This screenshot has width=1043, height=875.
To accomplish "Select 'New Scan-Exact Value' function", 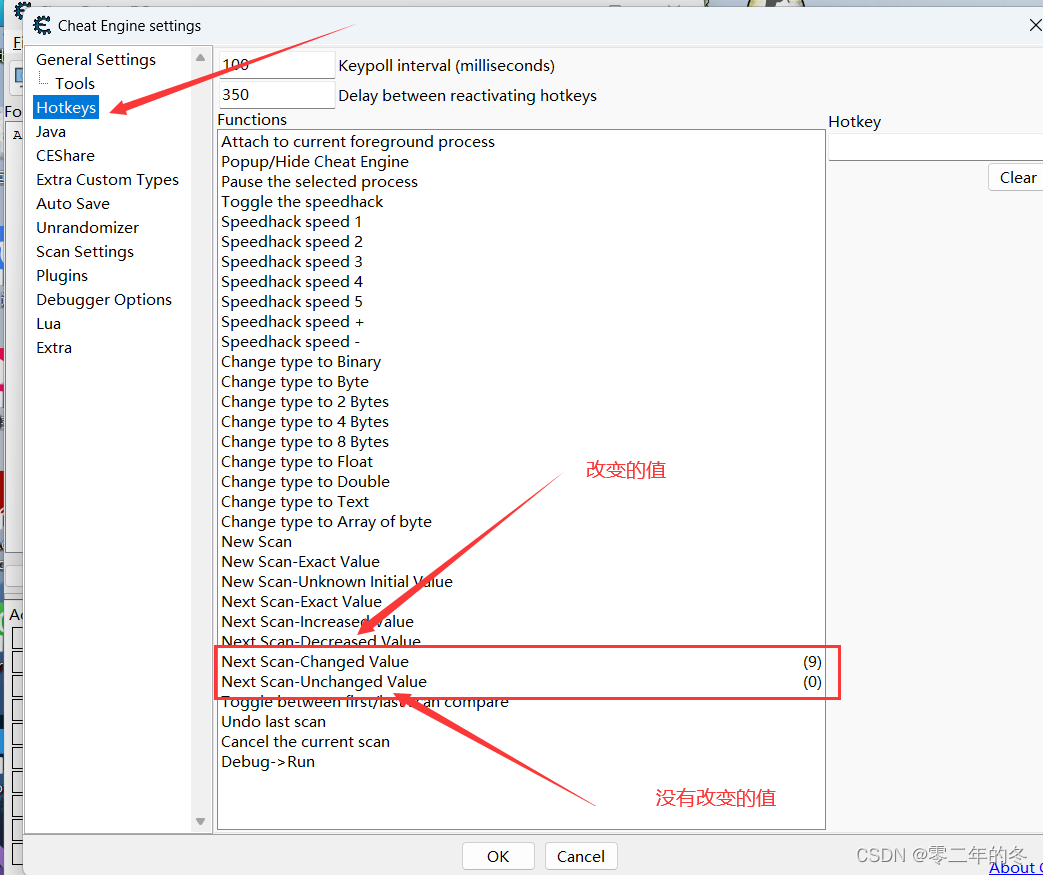I will point(521,561).
